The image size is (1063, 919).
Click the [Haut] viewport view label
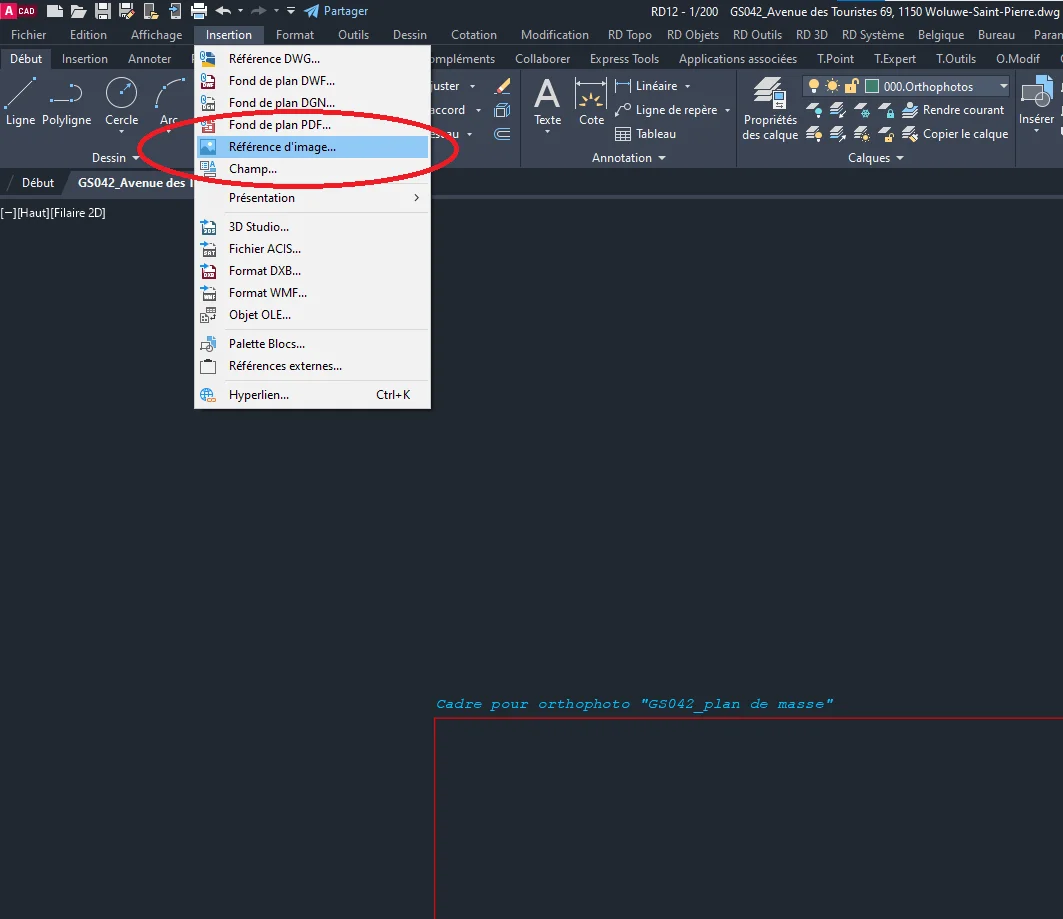32,213
